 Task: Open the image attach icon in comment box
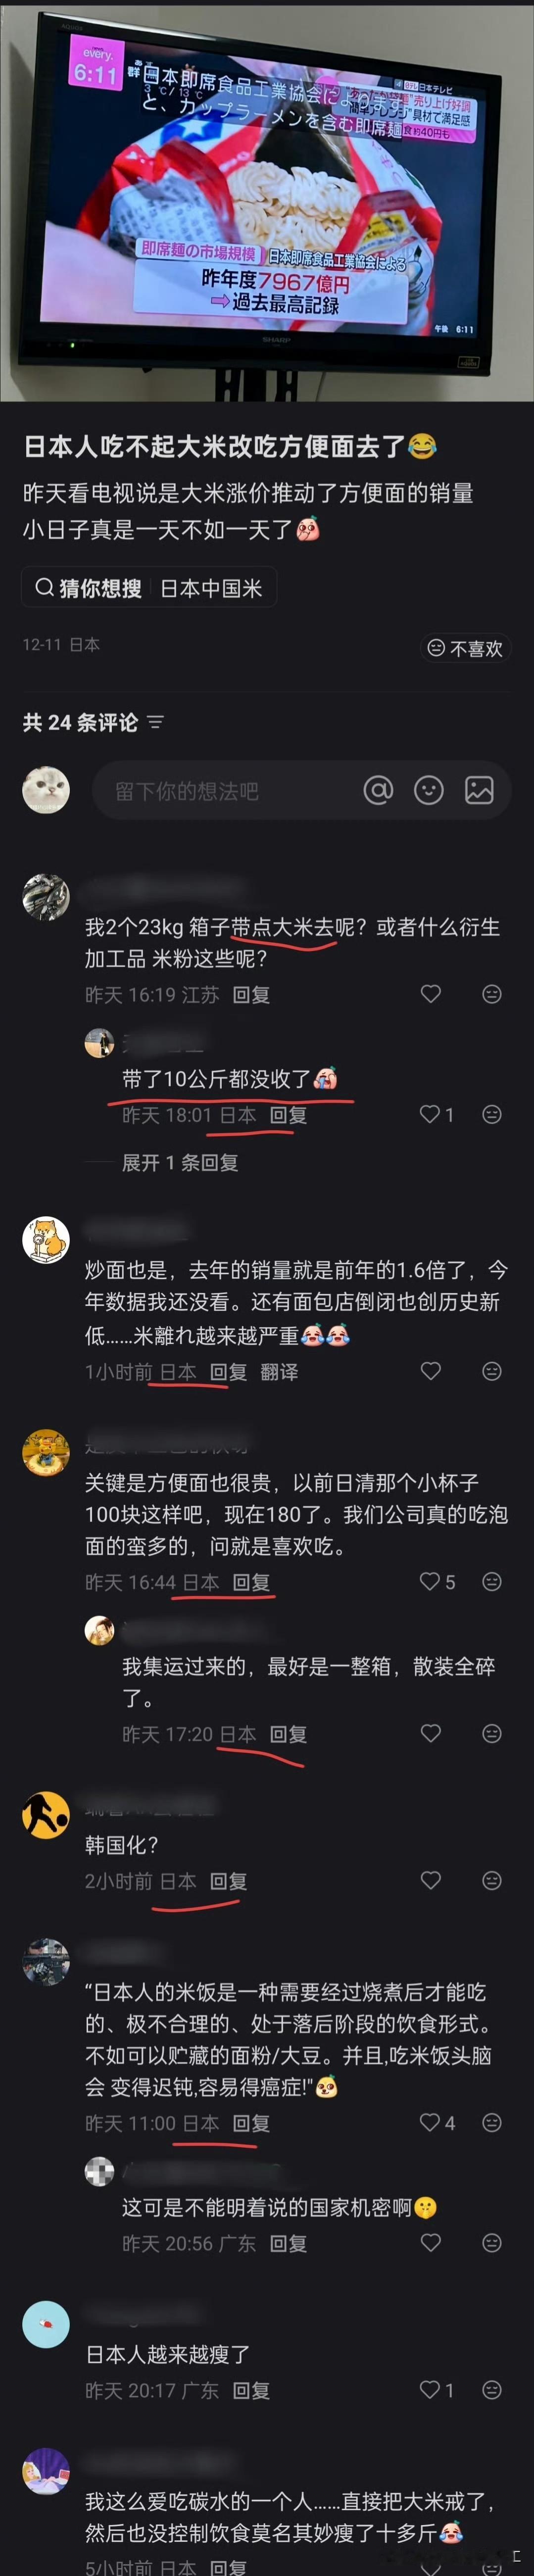point(480,791)
